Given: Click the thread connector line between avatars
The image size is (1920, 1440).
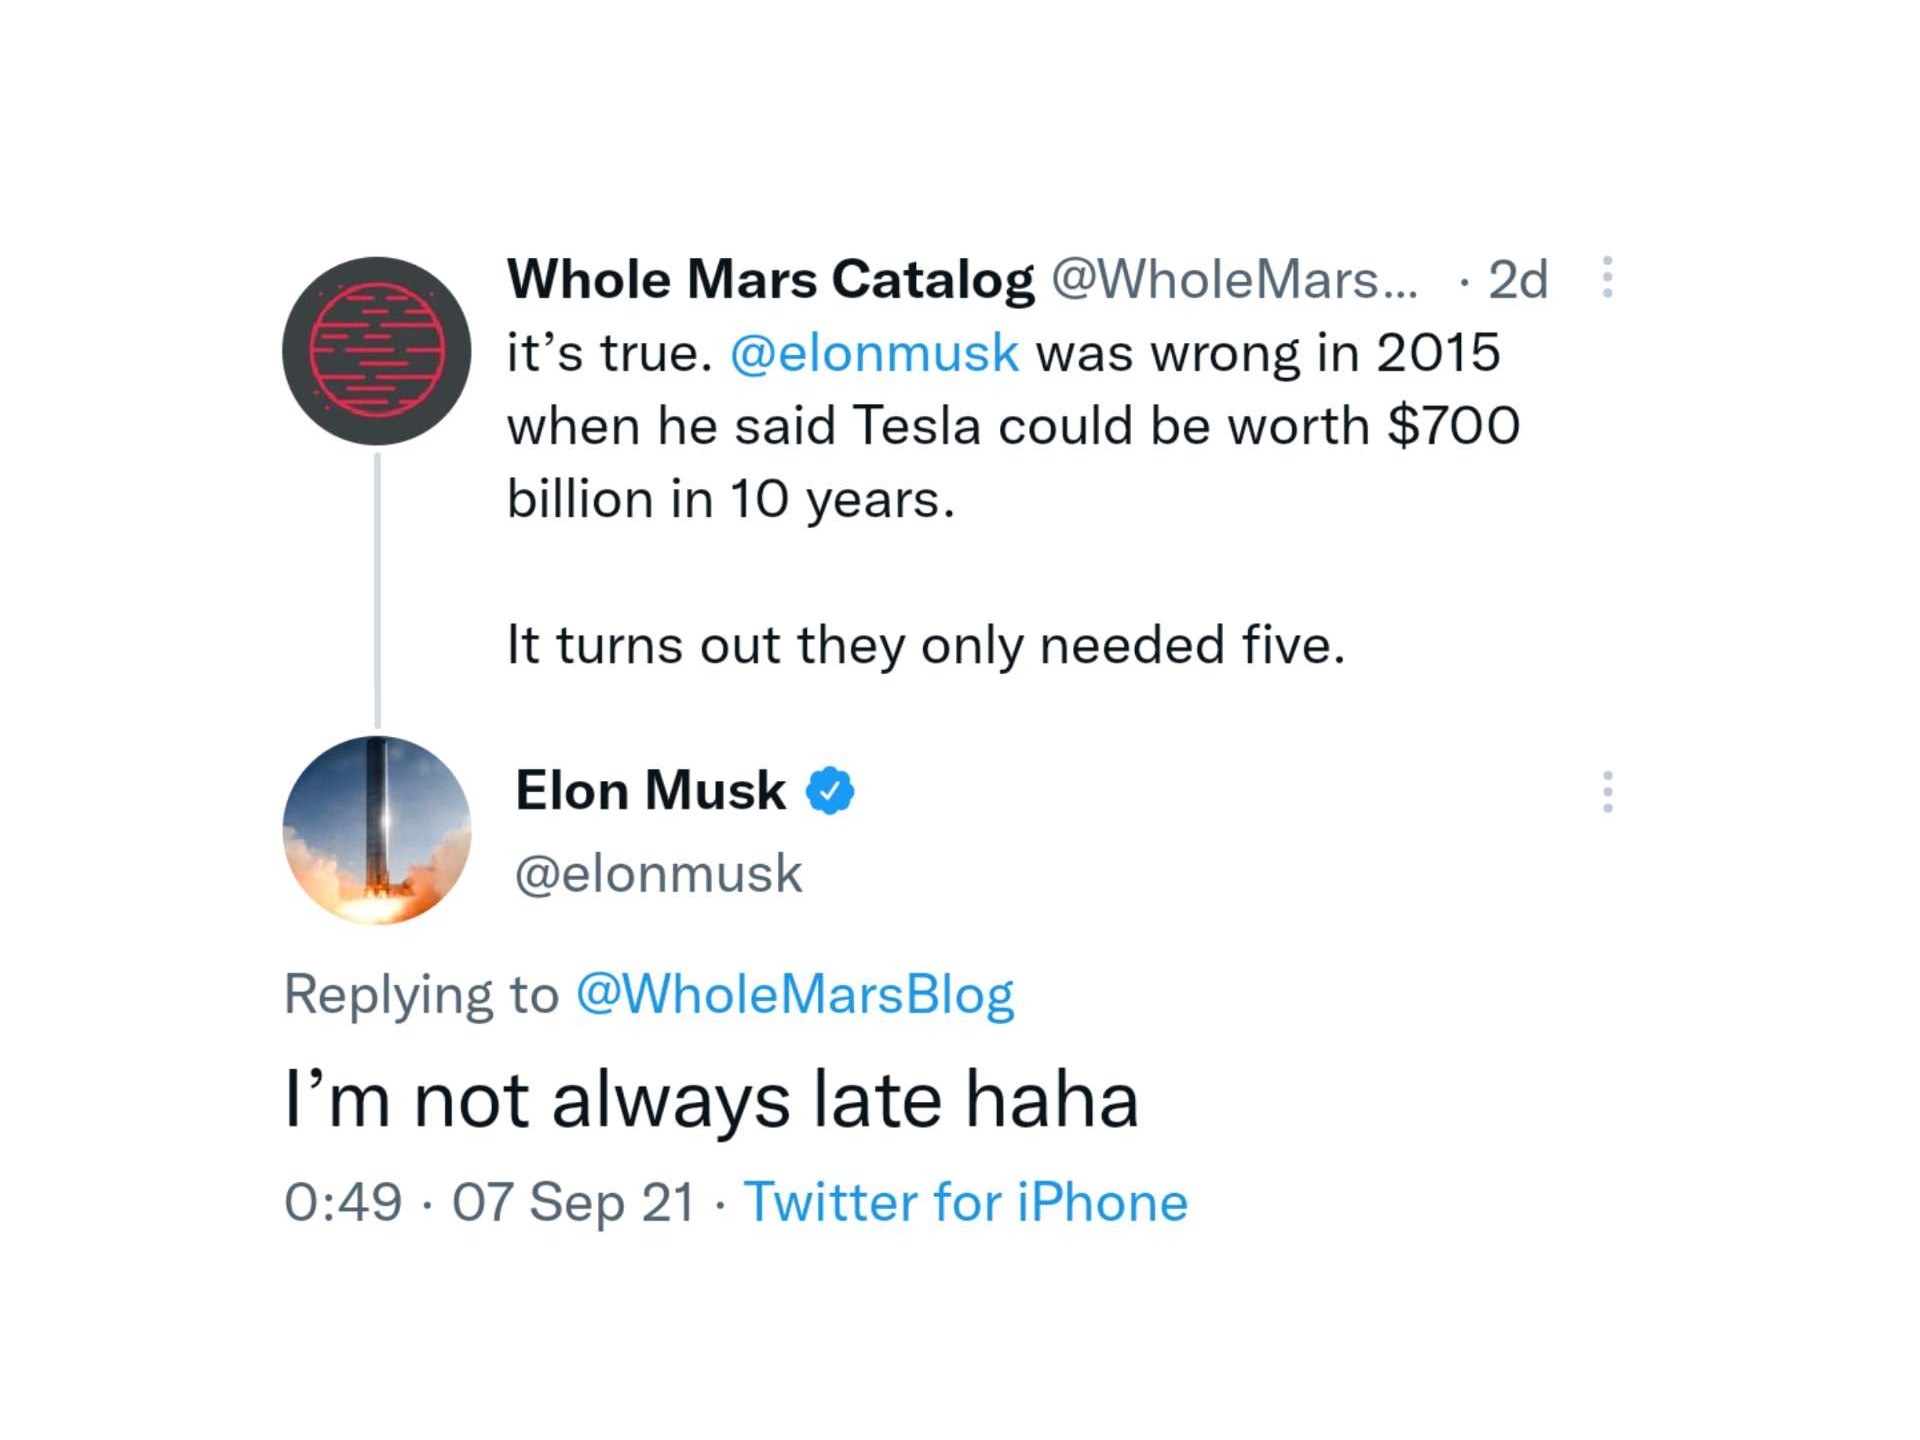Looking at the screenshot, I should [x=377, y=590].
